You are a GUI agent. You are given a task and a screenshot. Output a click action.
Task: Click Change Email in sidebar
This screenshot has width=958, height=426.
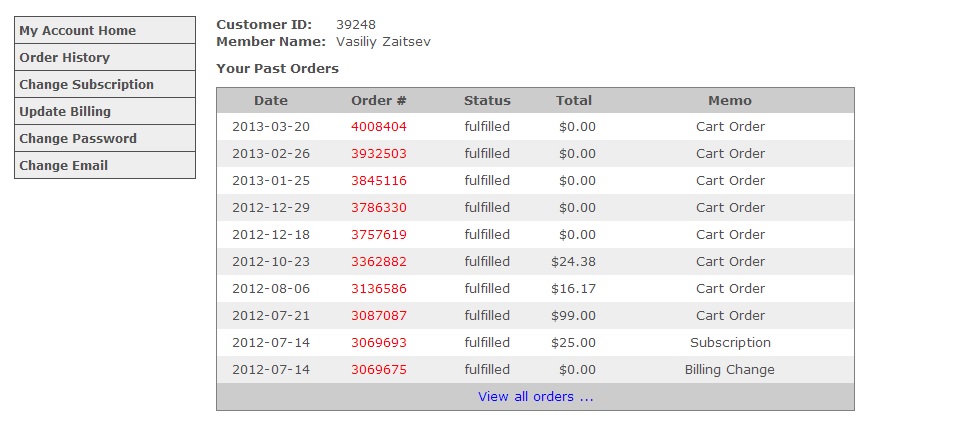63,166
